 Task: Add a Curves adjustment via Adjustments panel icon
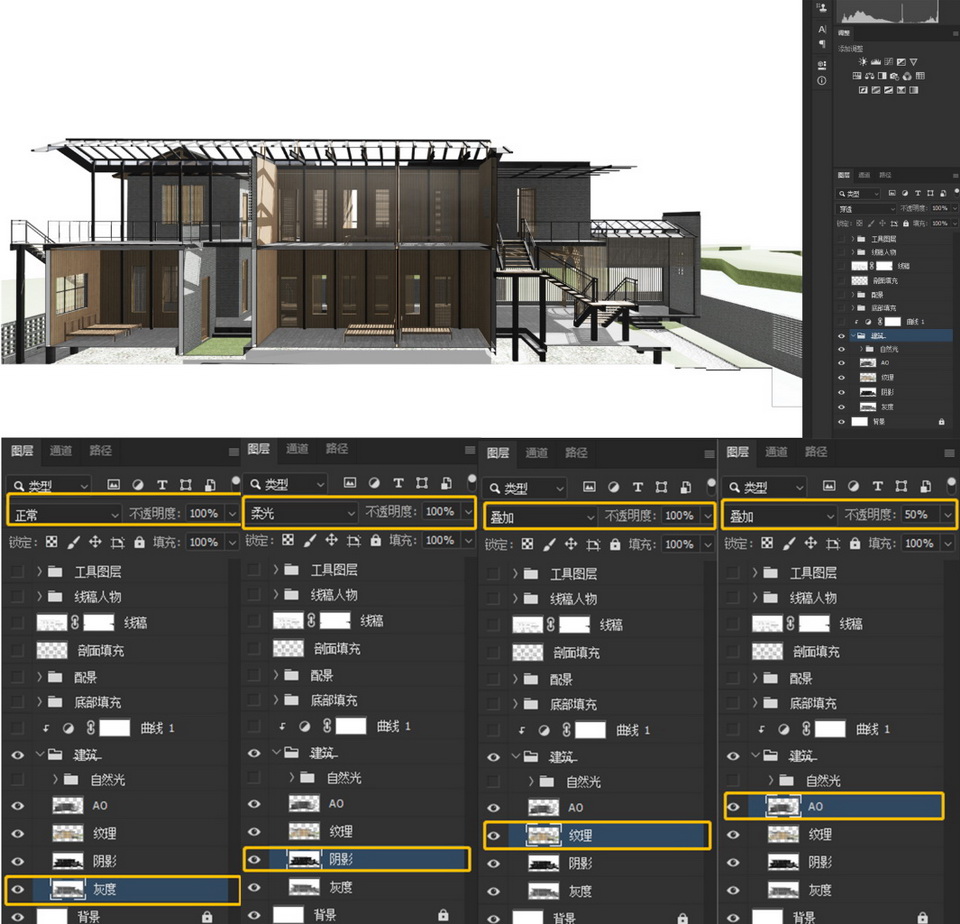click(890, 62)
